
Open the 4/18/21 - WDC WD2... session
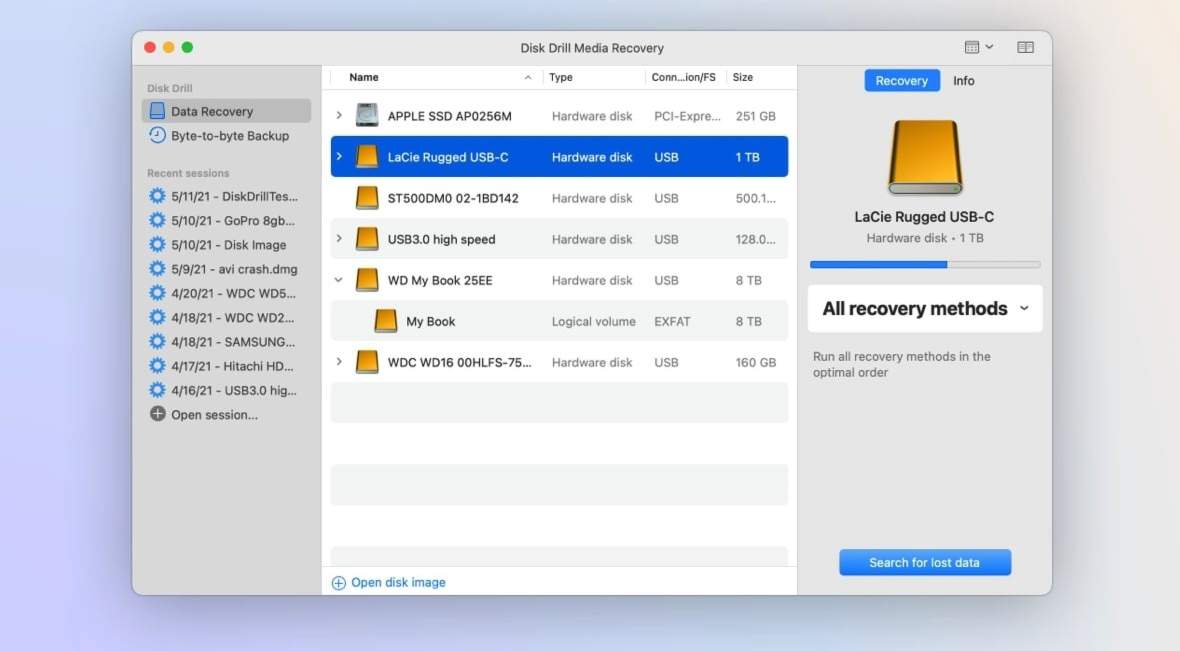(233, 318)
